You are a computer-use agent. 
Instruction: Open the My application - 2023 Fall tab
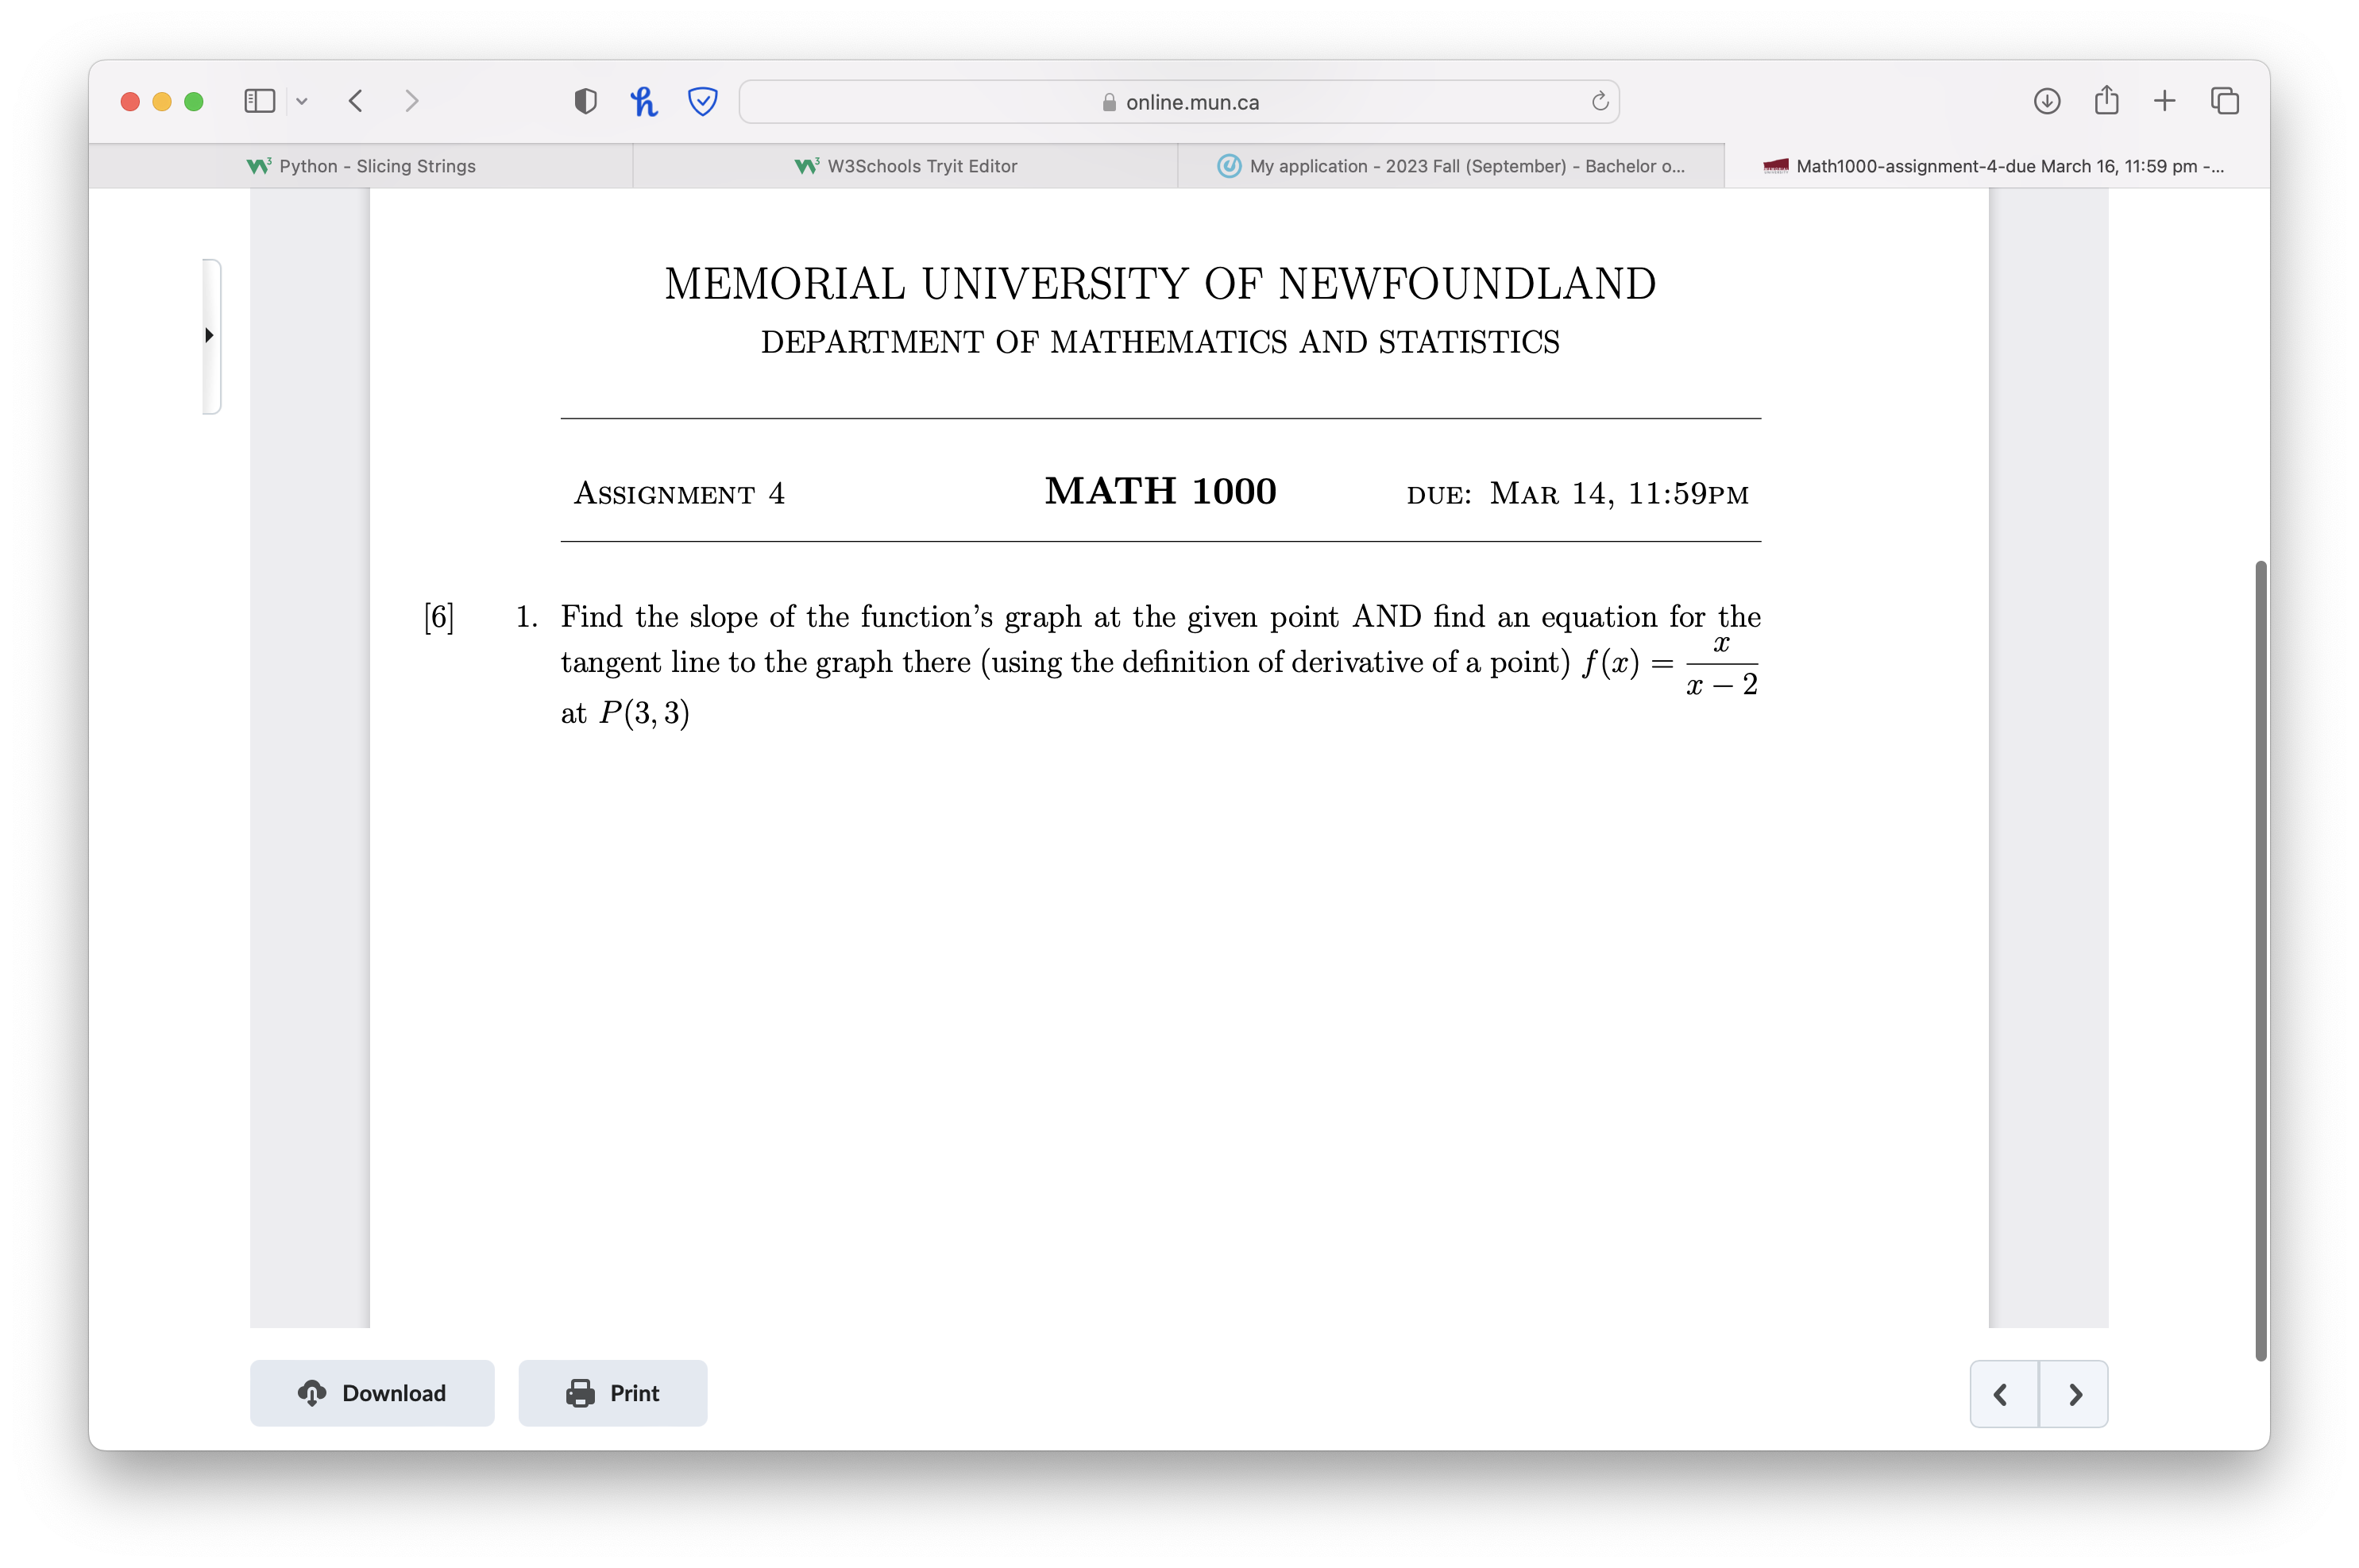(x=1449, y=166)
